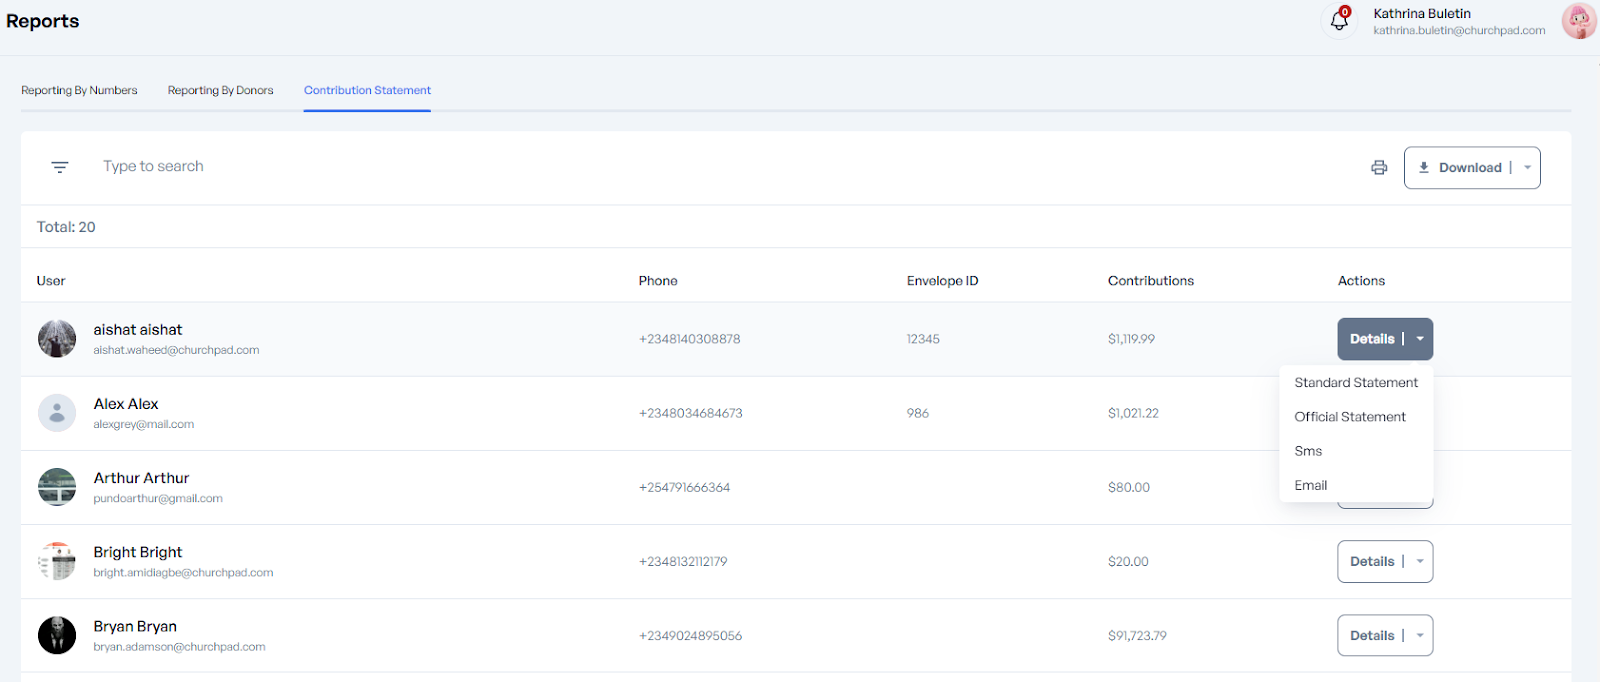This screenshot has width=1600, height=682.
Task: Click the Type to search field
Action: 400,167
